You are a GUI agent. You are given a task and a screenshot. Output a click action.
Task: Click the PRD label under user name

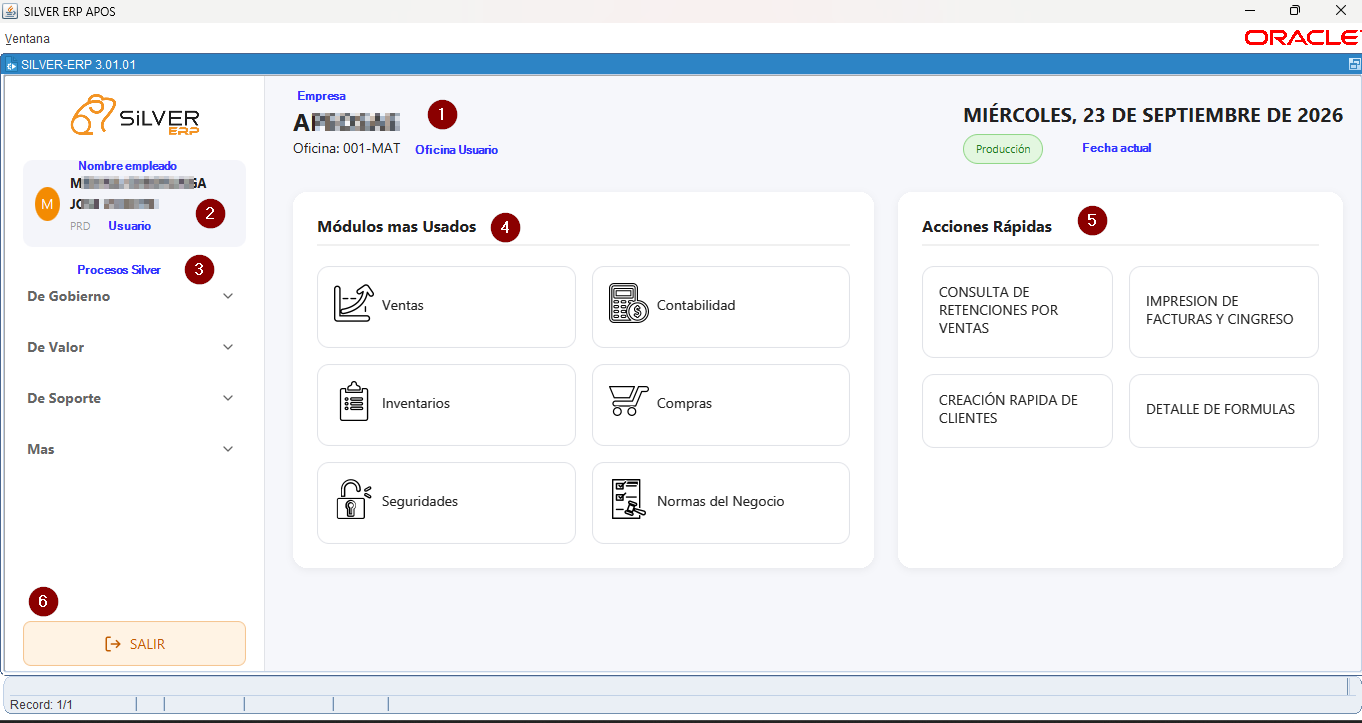click(80, 226)
